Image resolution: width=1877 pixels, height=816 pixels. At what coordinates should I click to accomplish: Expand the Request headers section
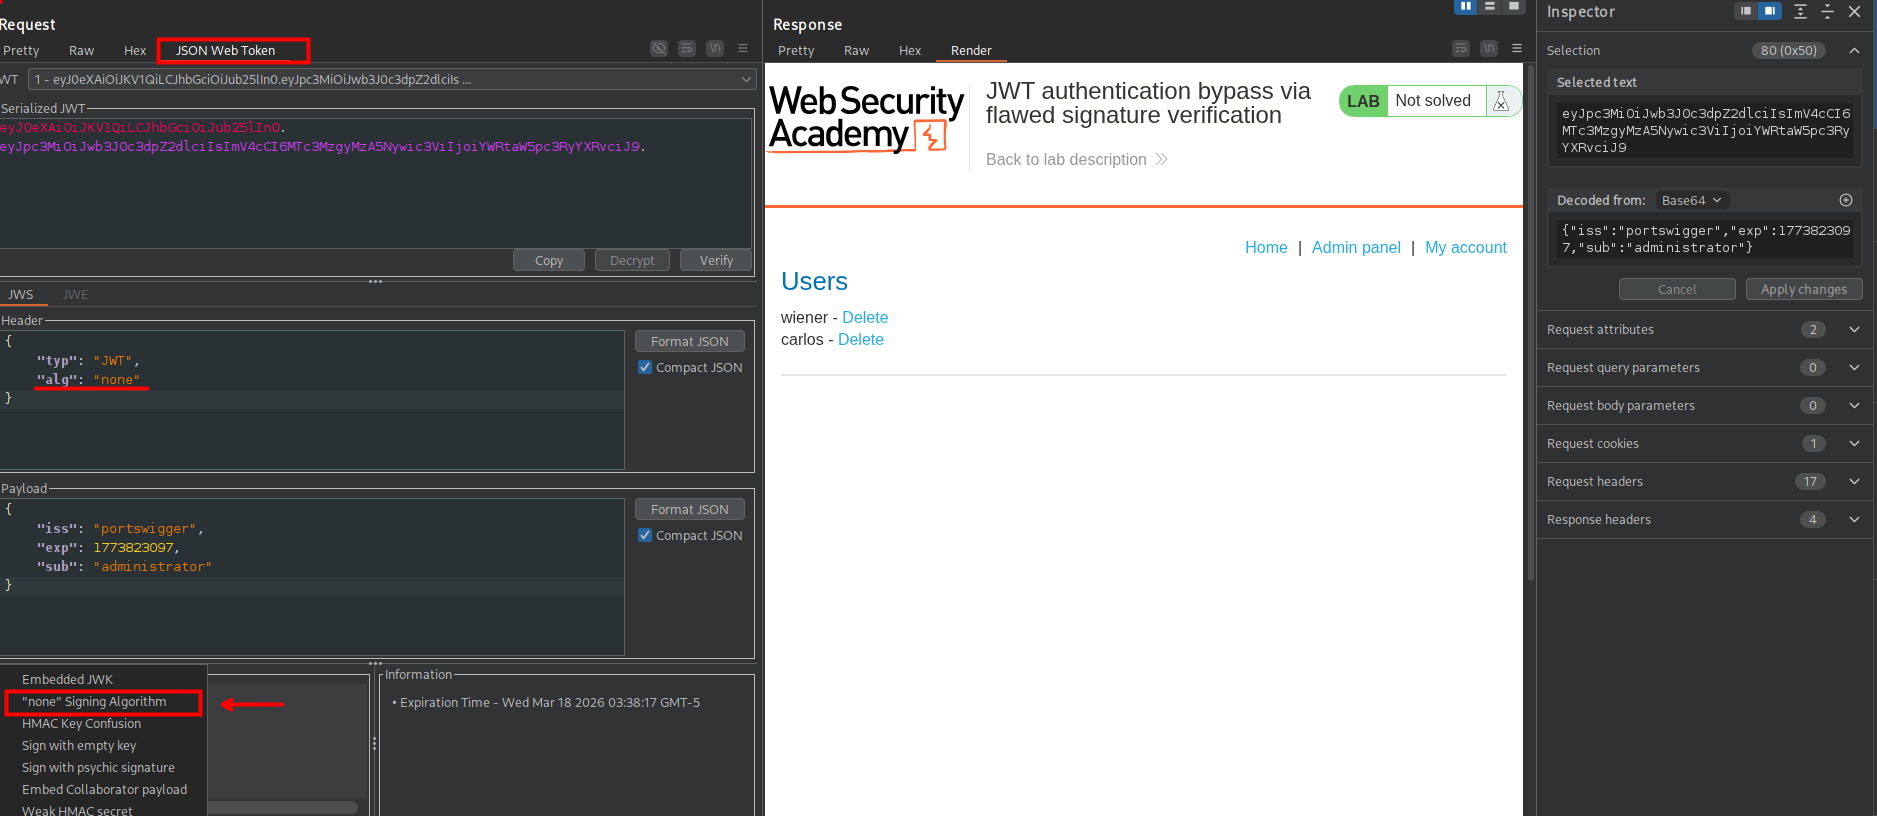point(1854,482)
